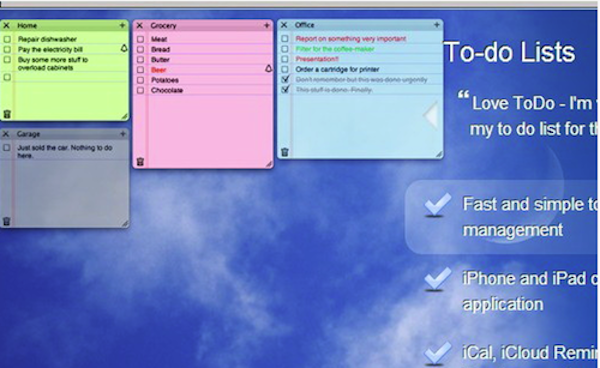
Task: Click plus icon on Grocery list
Action: (x=267, y=26)
